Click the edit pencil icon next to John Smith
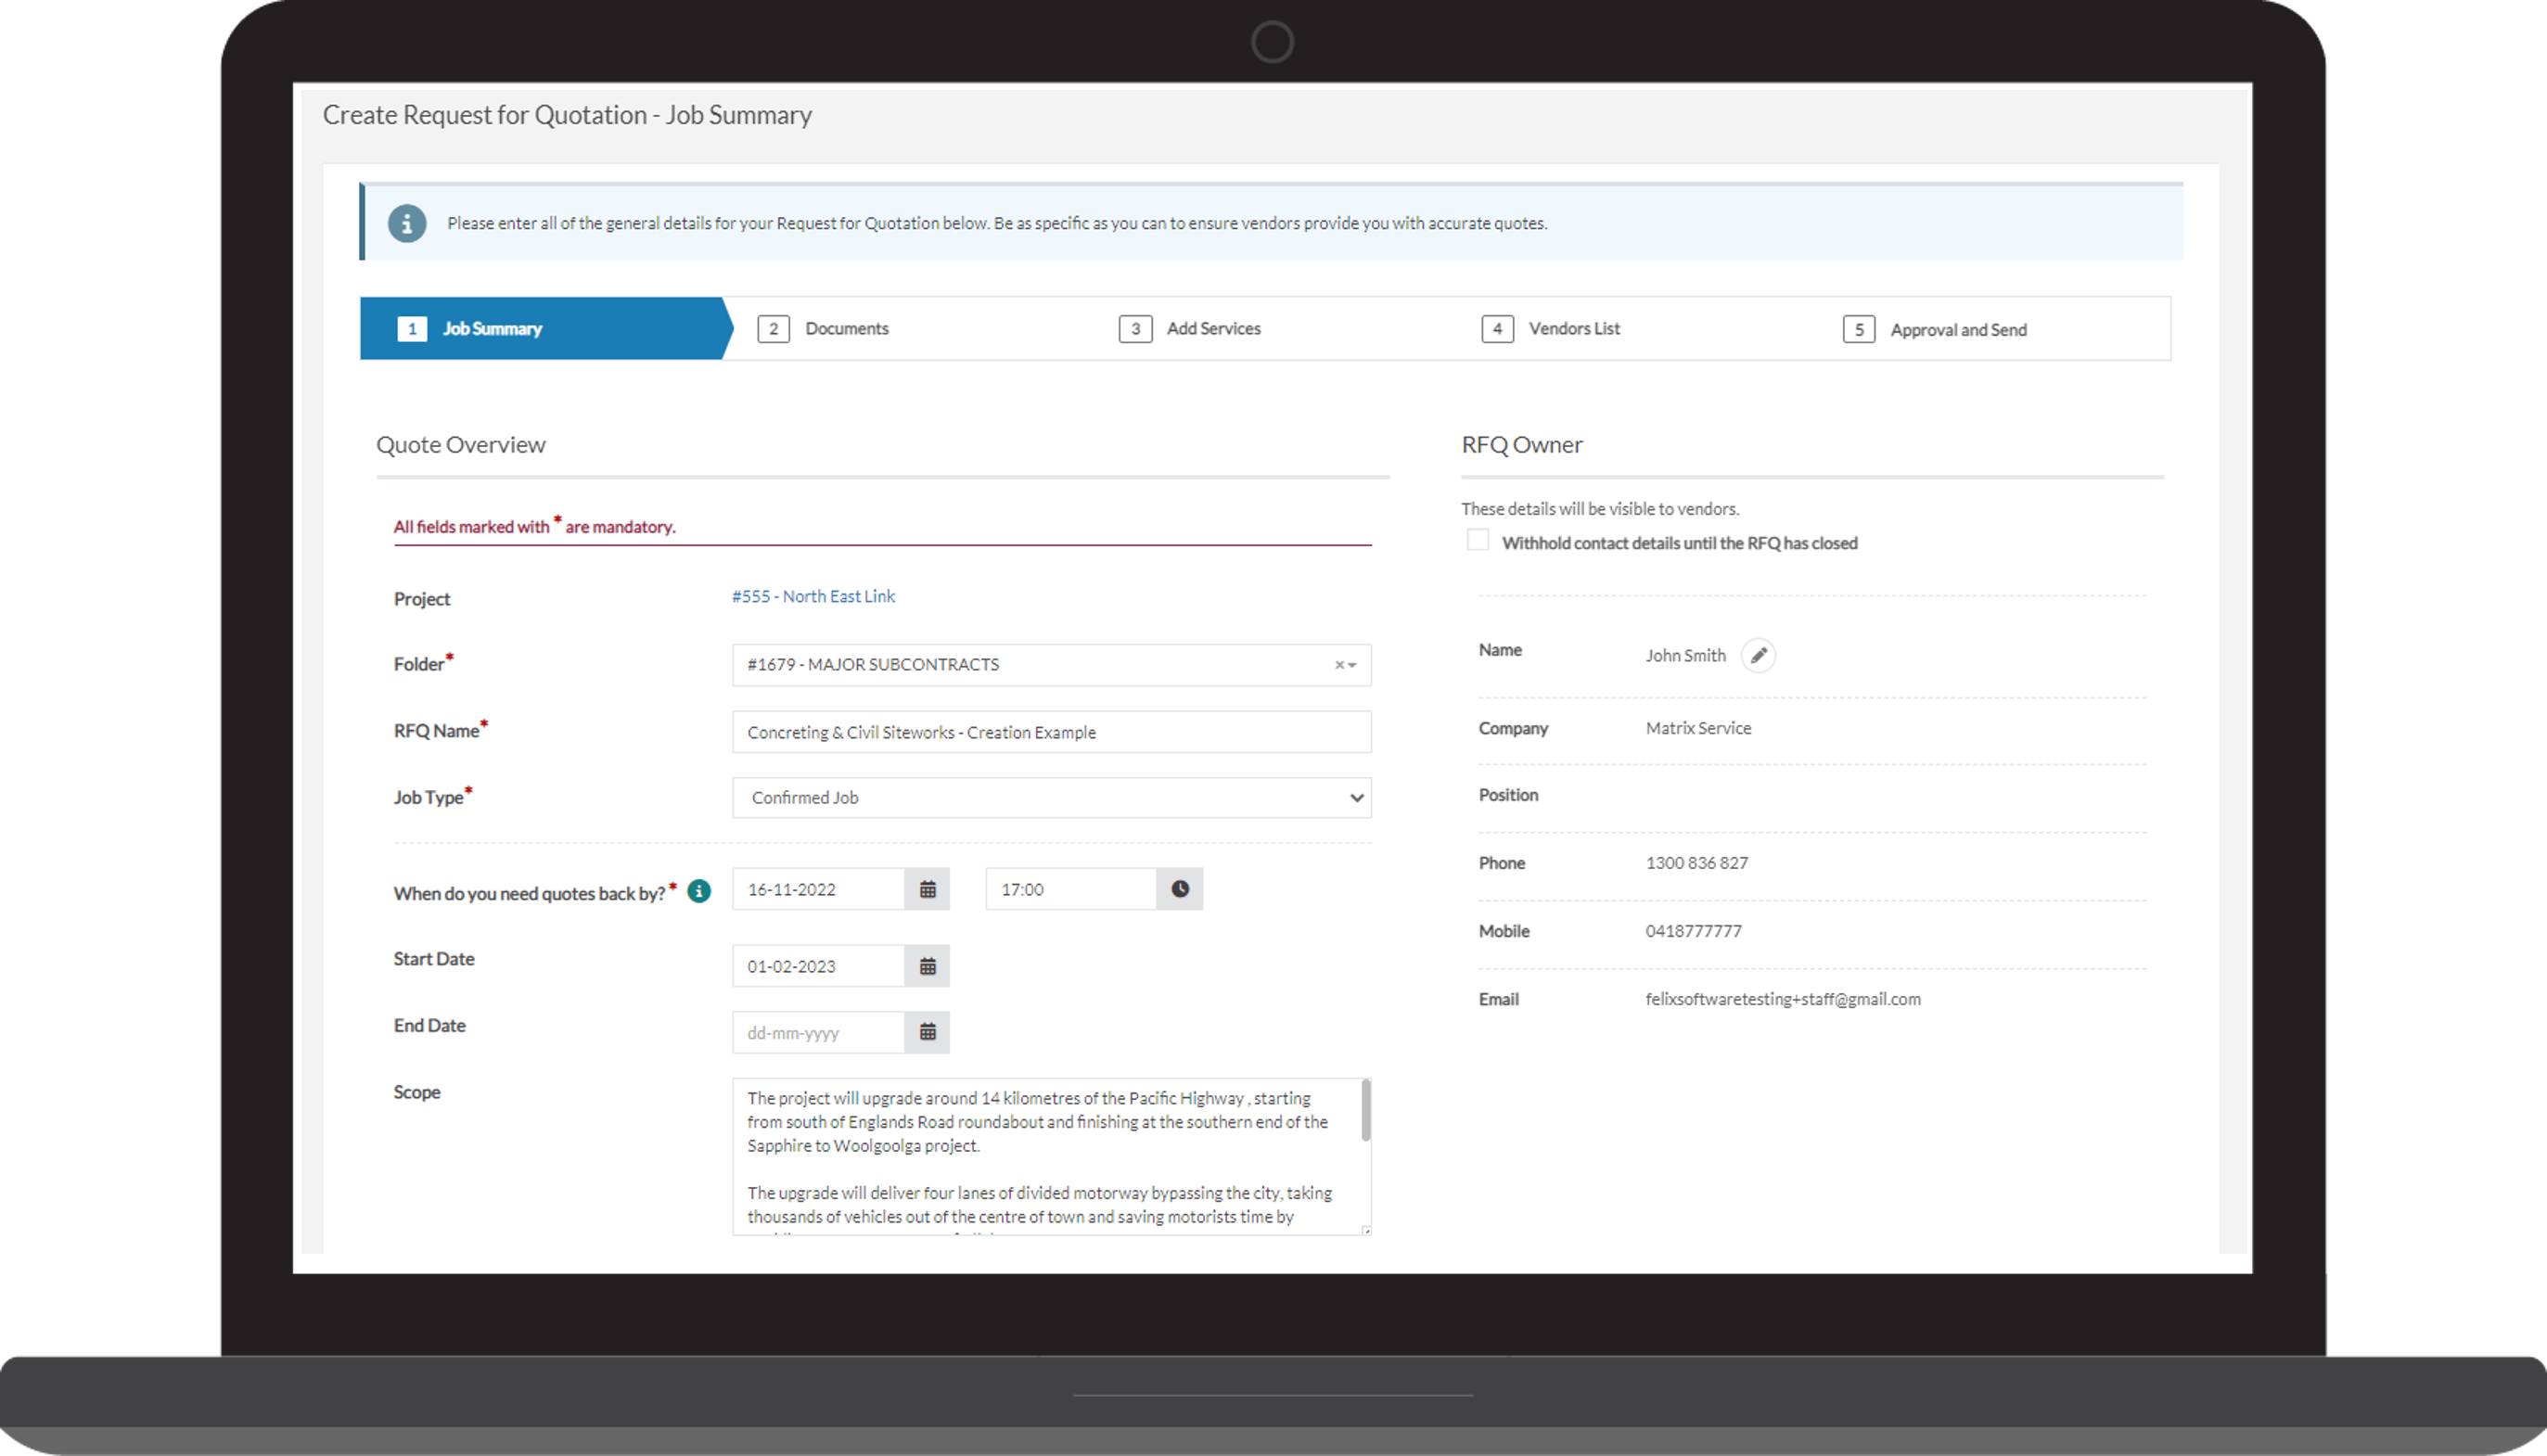Viewport: 2547px width, 1456px height. coord(1758,653)
